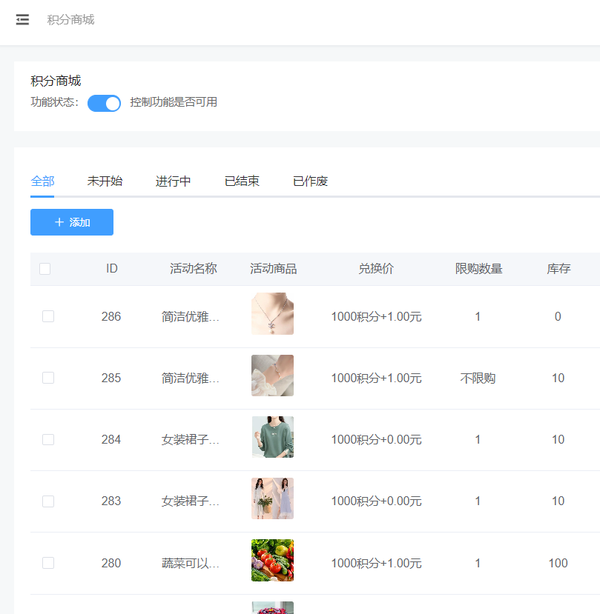The height and width of the screenshot is (614, 600).
Task: Click the 积分商城 breadcrumb in top bar
Action: coord(70,20)
